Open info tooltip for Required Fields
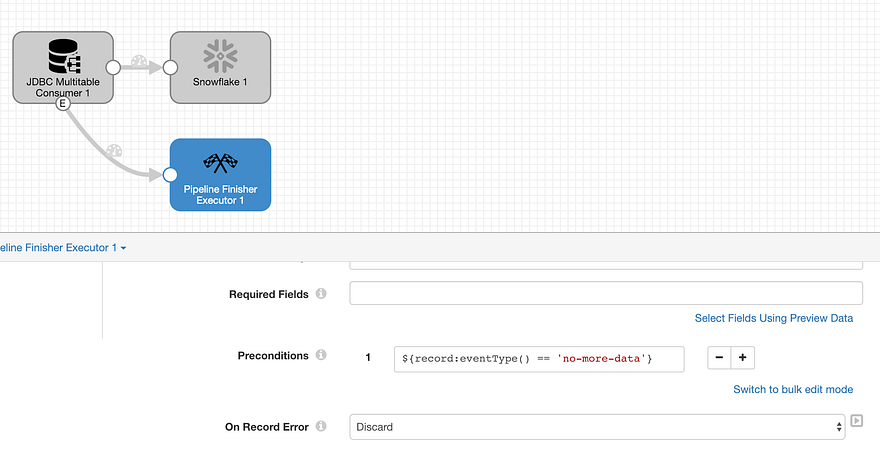Image resolution: width=880 pixels, height=455 pixels. pyautogui.click(x=321, y=293)
